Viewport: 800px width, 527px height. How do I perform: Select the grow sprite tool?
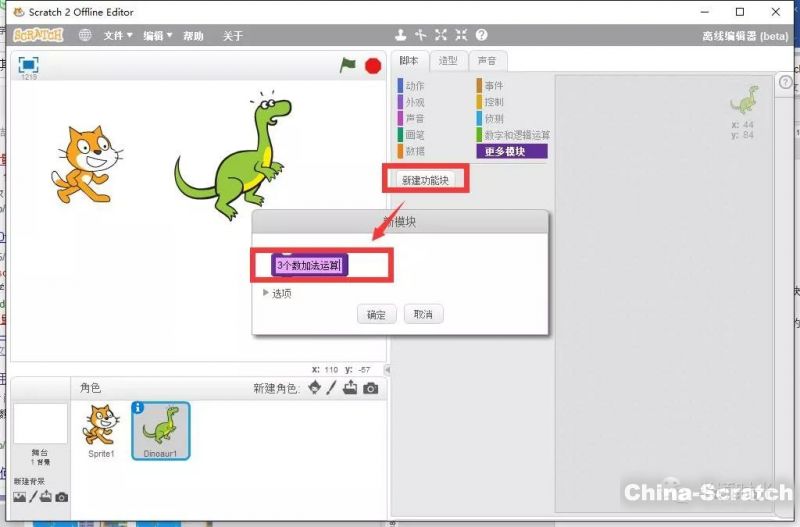coord(441,35)
